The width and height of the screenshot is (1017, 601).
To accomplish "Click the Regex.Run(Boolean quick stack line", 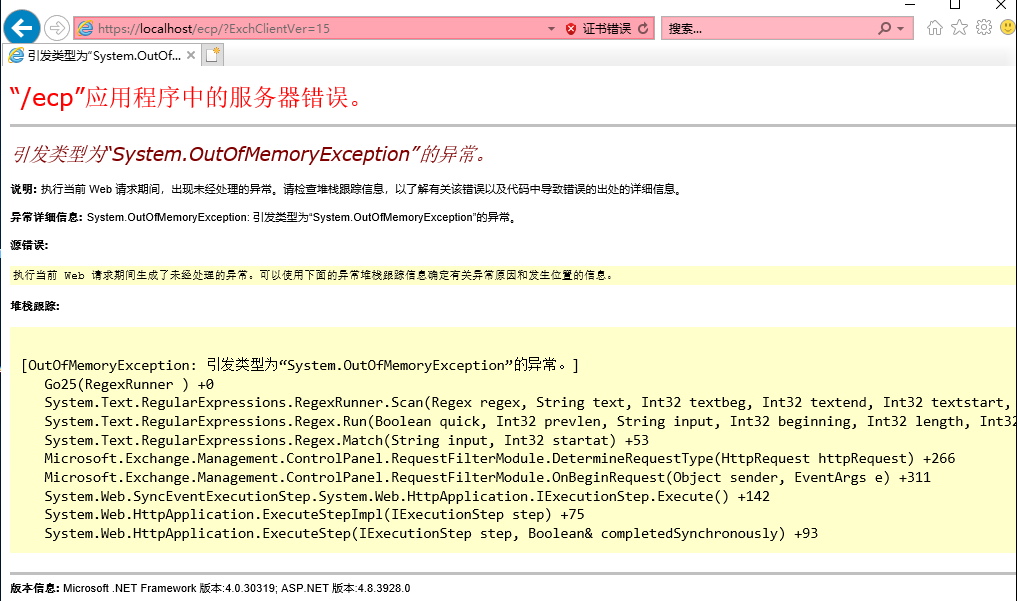I will [529, 421].
